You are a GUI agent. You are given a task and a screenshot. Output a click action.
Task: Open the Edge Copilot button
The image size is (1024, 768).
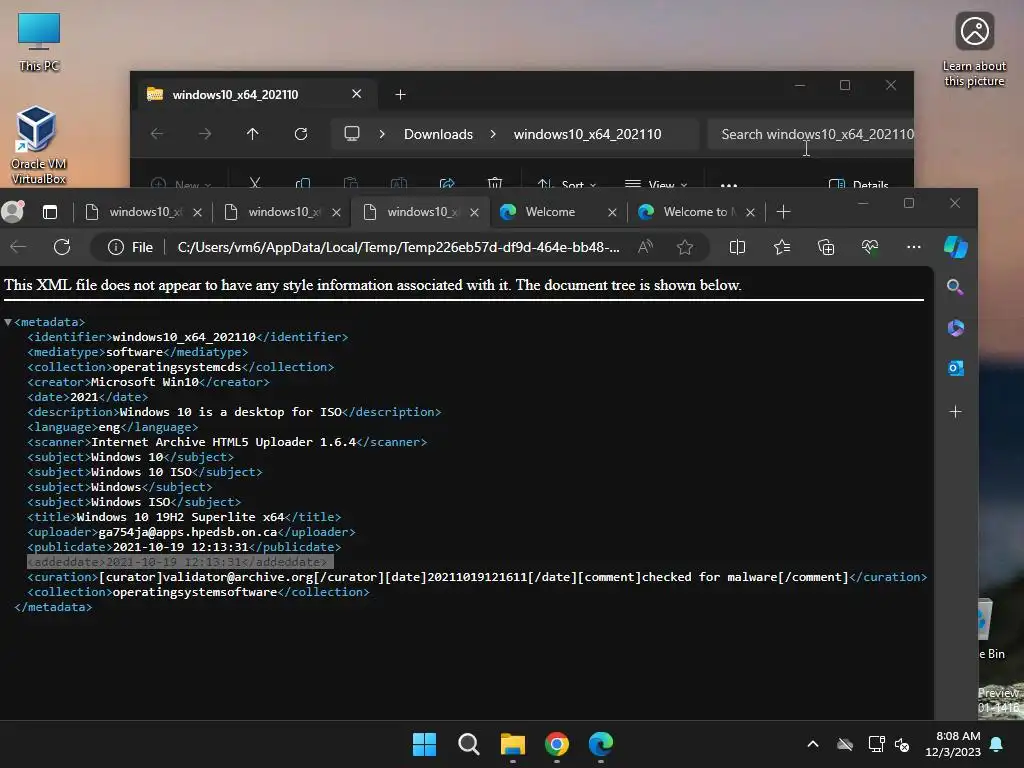tap(955, 247)
